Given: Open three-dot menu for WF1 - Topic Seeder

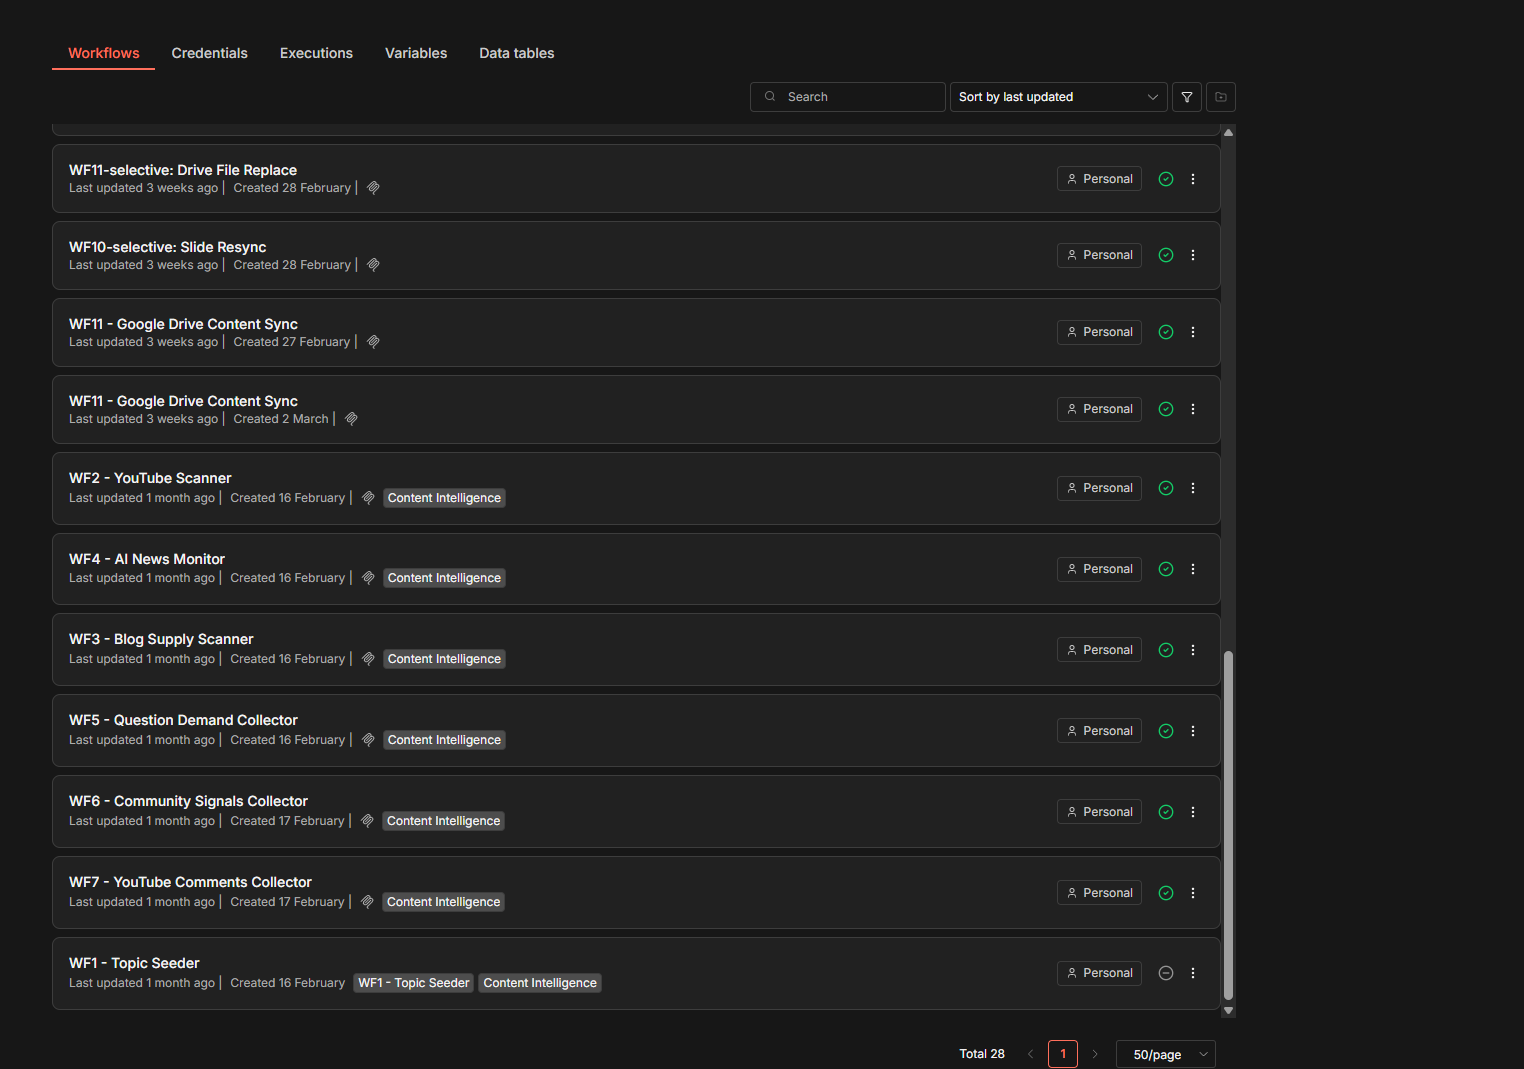Looking at the screenshot, I should coord(1192,972).
